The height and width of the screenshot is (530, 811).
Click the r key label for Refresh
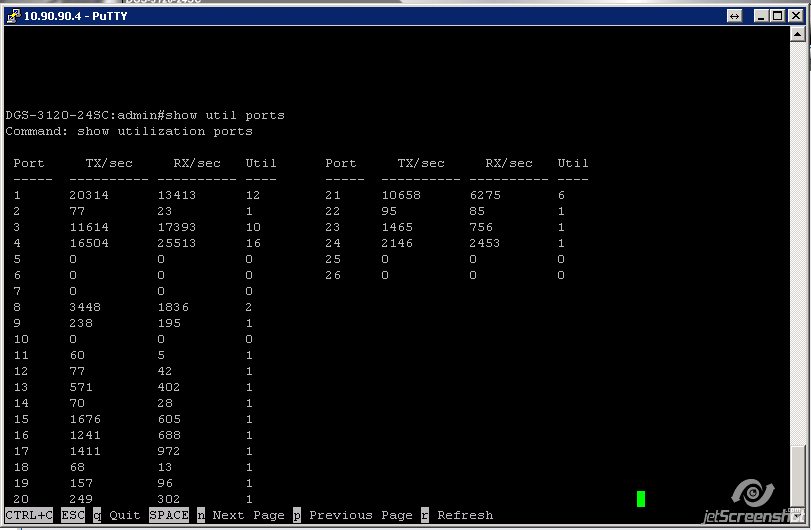[425, 515]
